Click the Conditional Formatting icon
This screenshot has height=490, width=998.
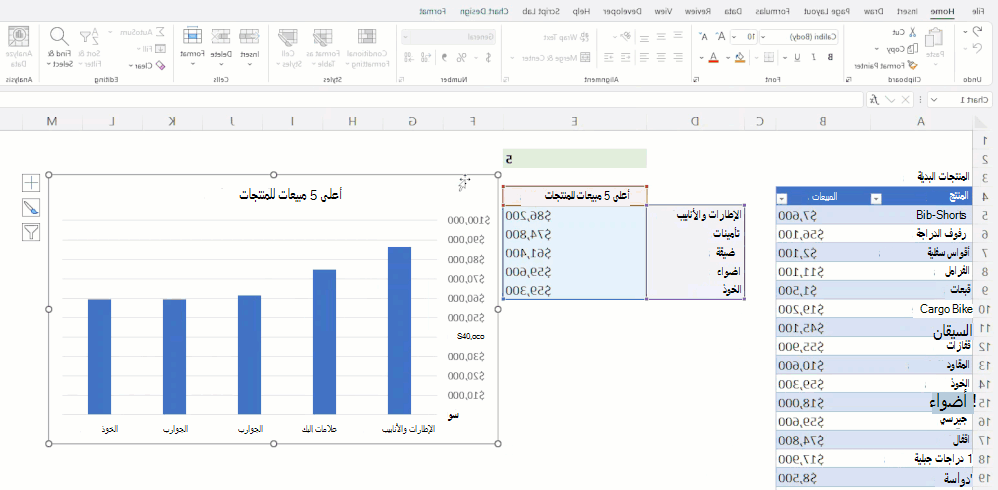click(x=367, y=36)
